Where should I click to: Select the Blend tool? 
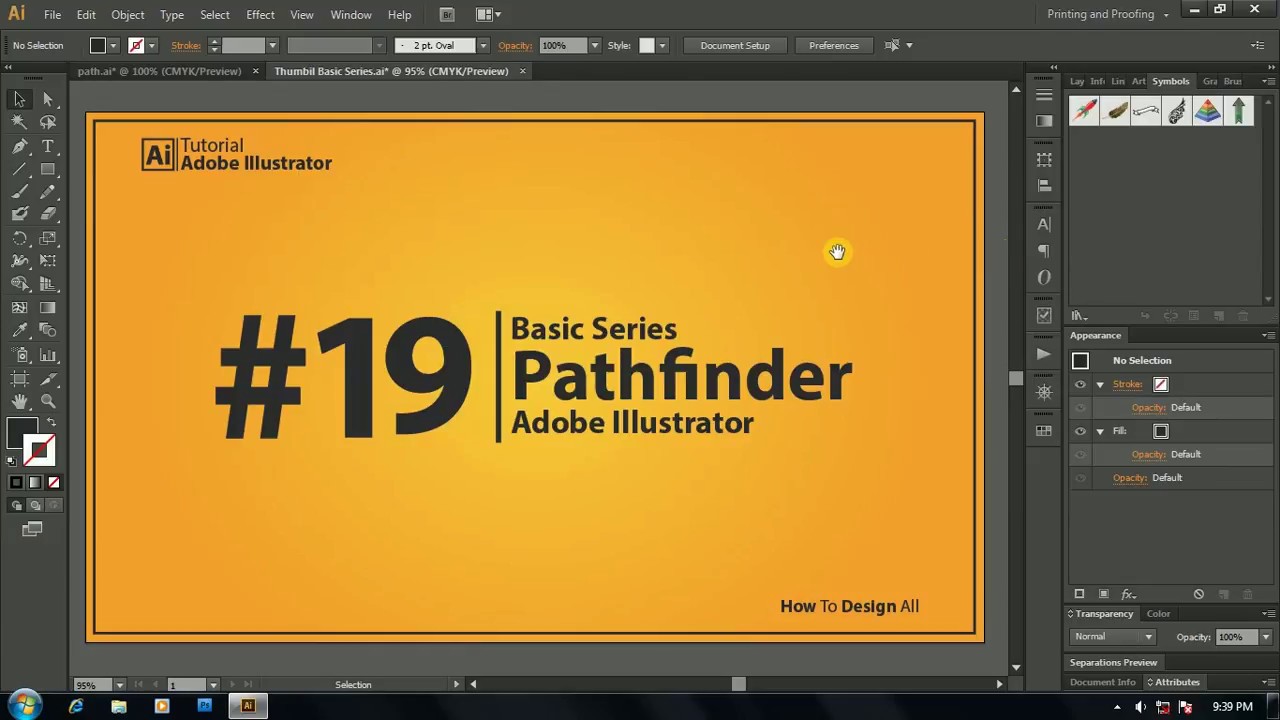tap(48, 331)
